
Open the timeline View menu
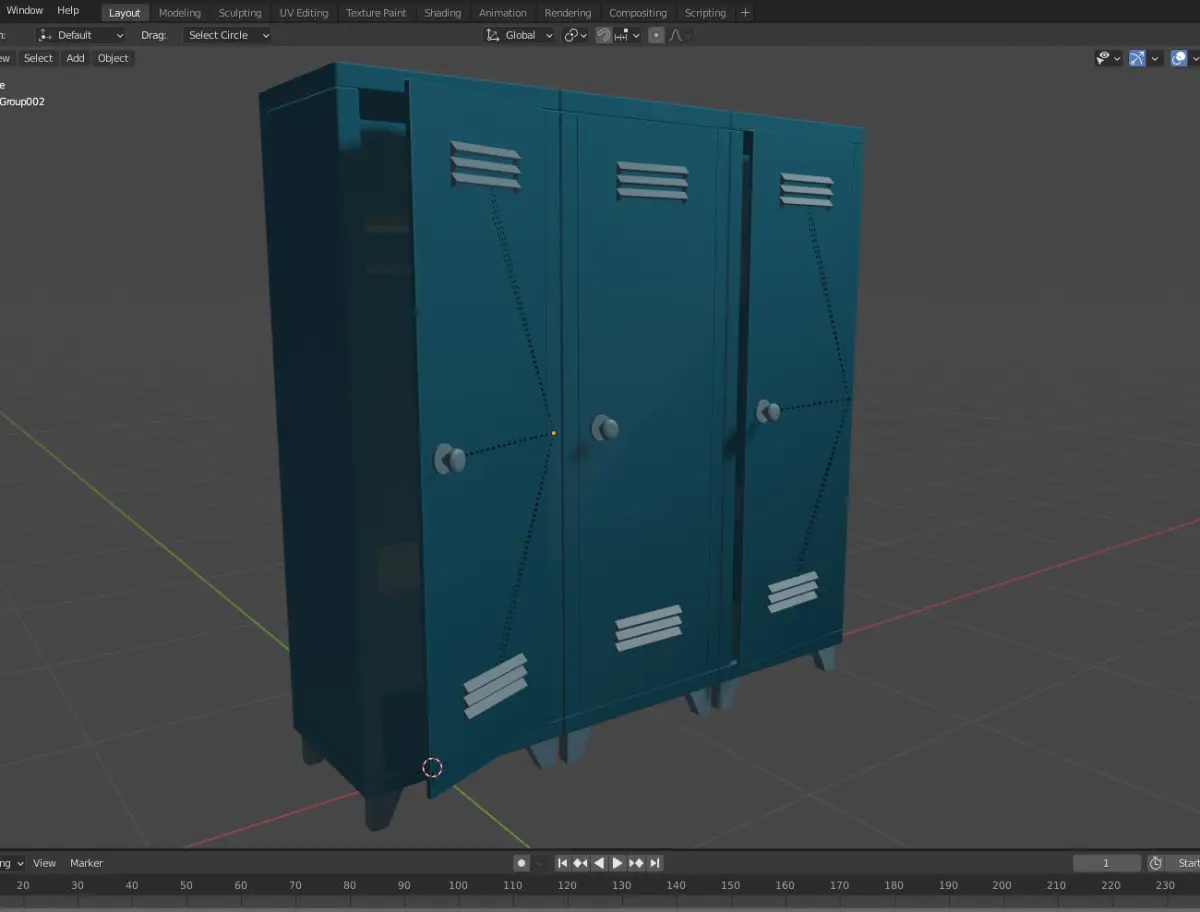point(45,863)
